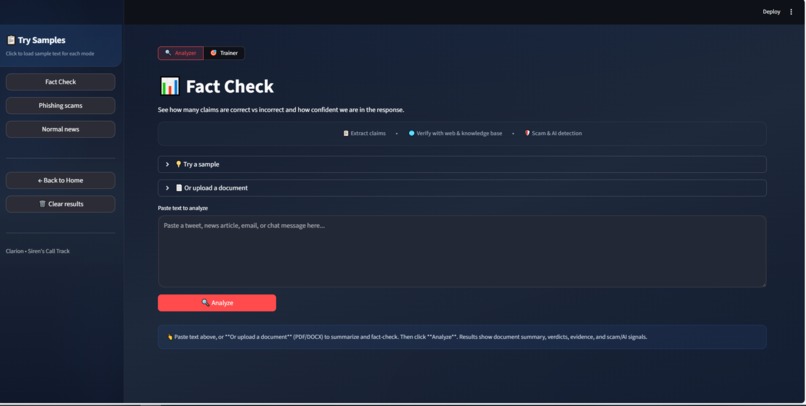Click the red Analyze button

tap(217, 303)
